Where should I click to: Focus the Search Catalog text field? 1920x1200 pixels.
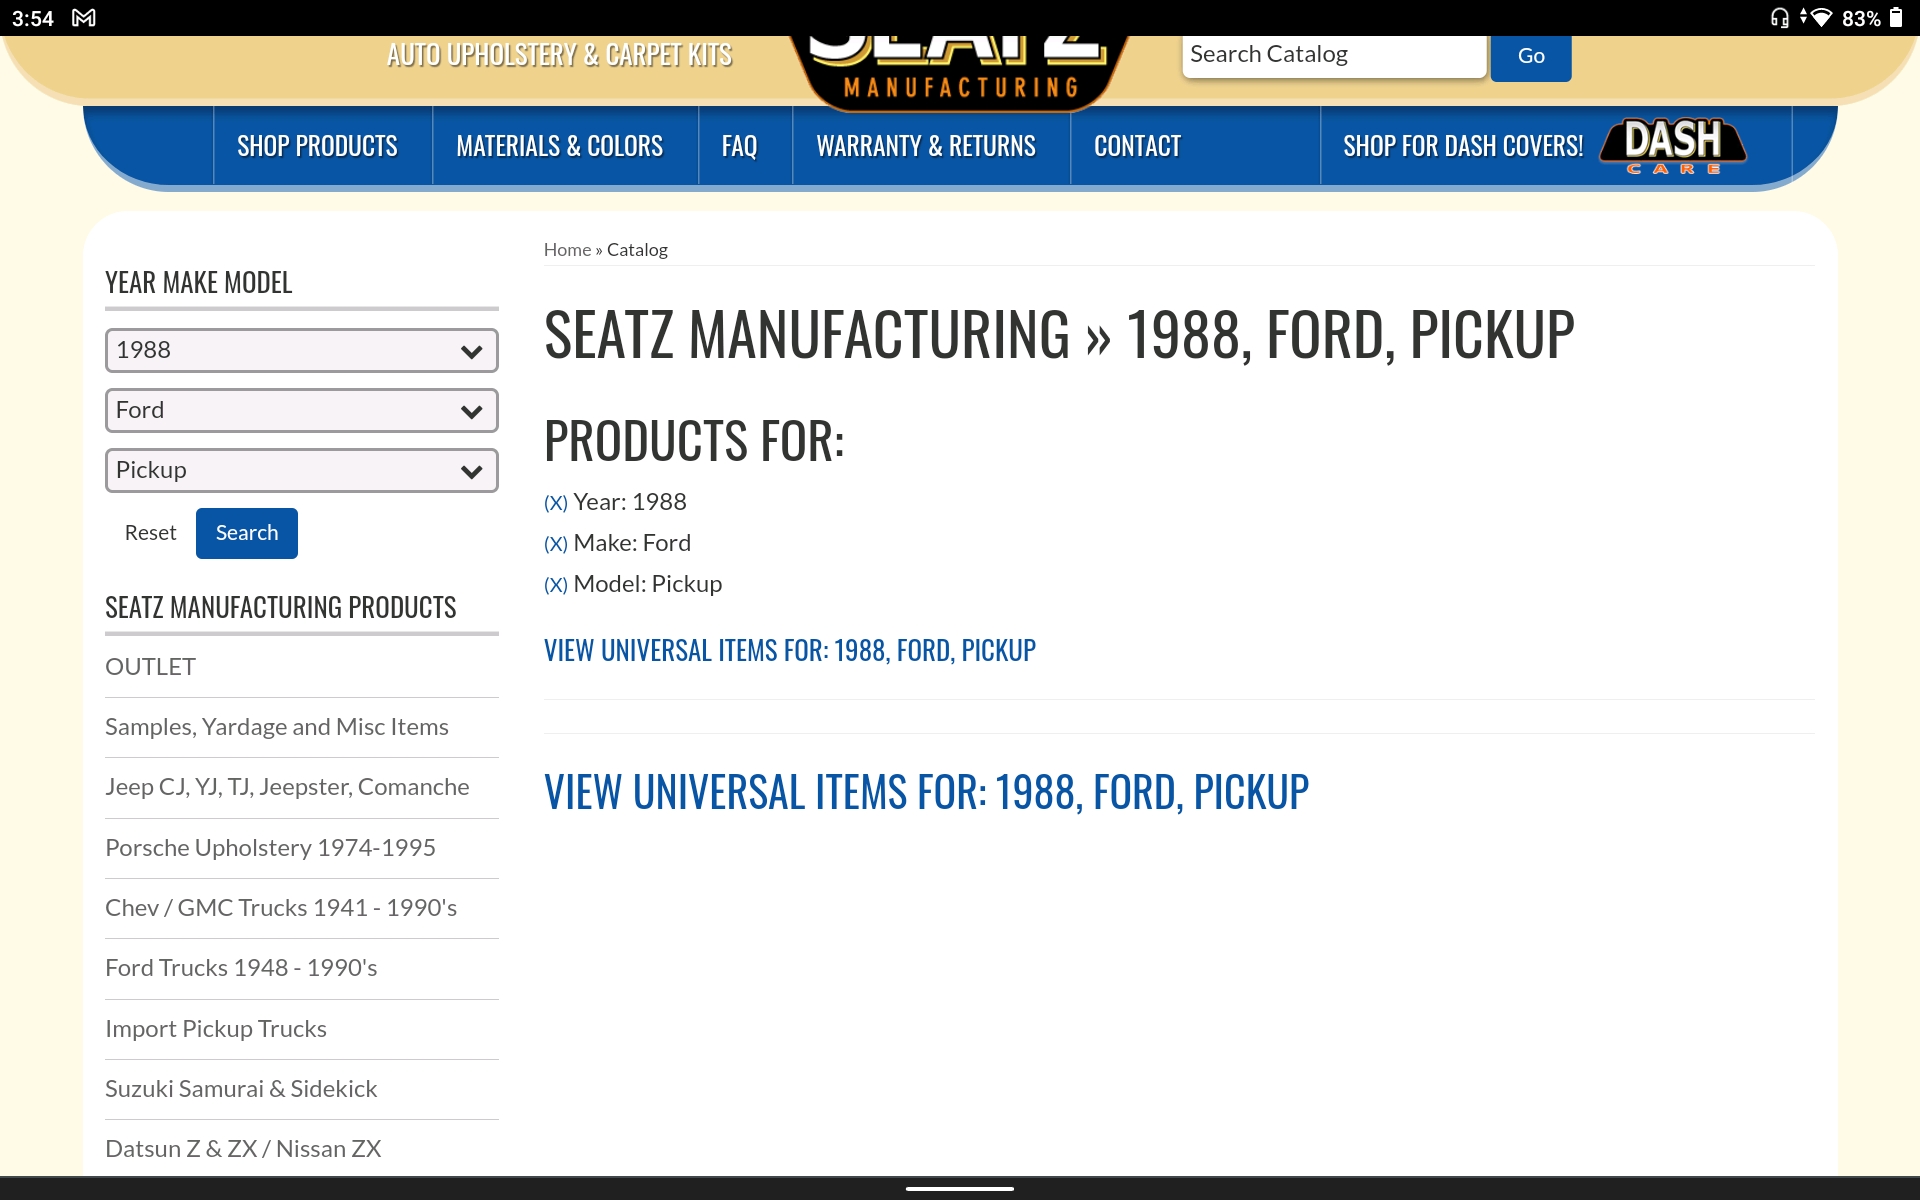[x=1333, y=55]
